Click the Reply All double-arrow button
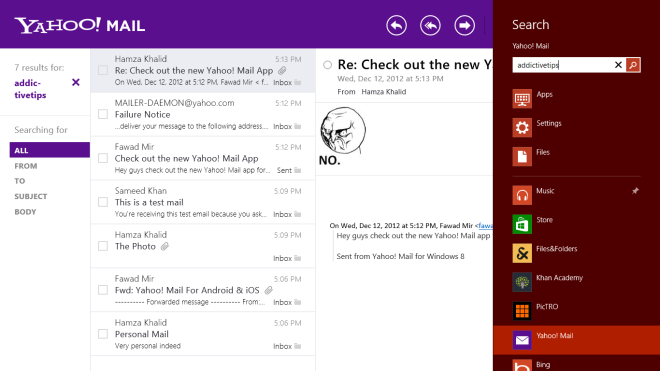The height and width of the screenshot is (371, 660). click(430, 25)
